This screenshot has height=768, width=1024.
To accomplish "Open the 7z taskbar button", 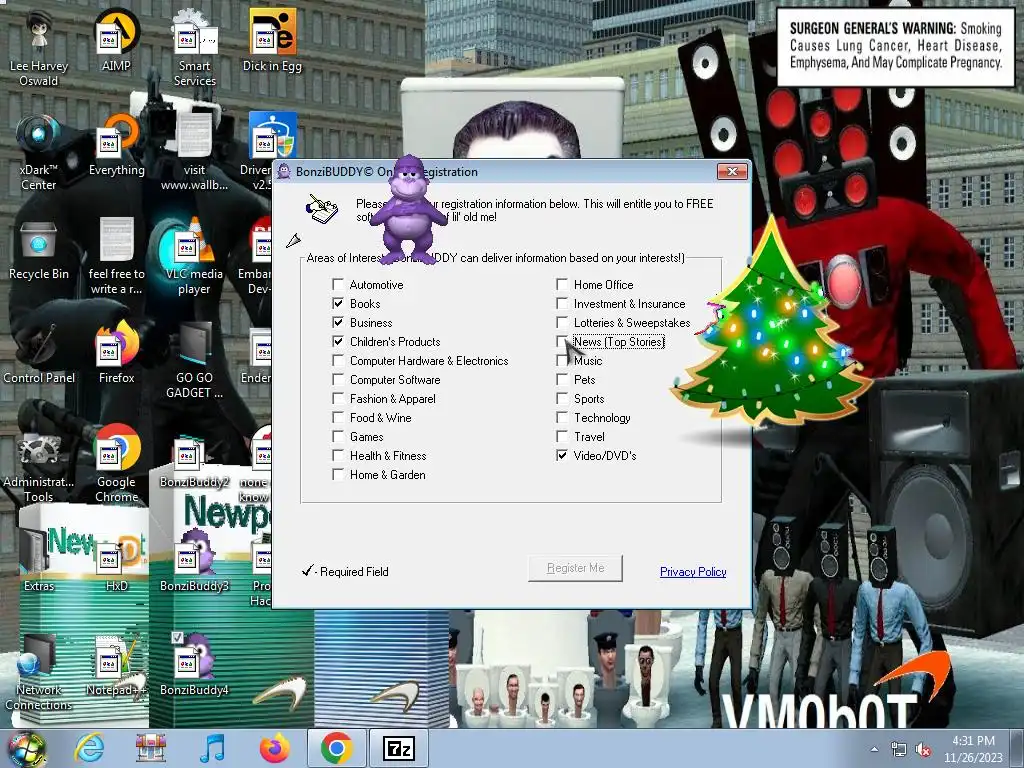I will point(399,749).
